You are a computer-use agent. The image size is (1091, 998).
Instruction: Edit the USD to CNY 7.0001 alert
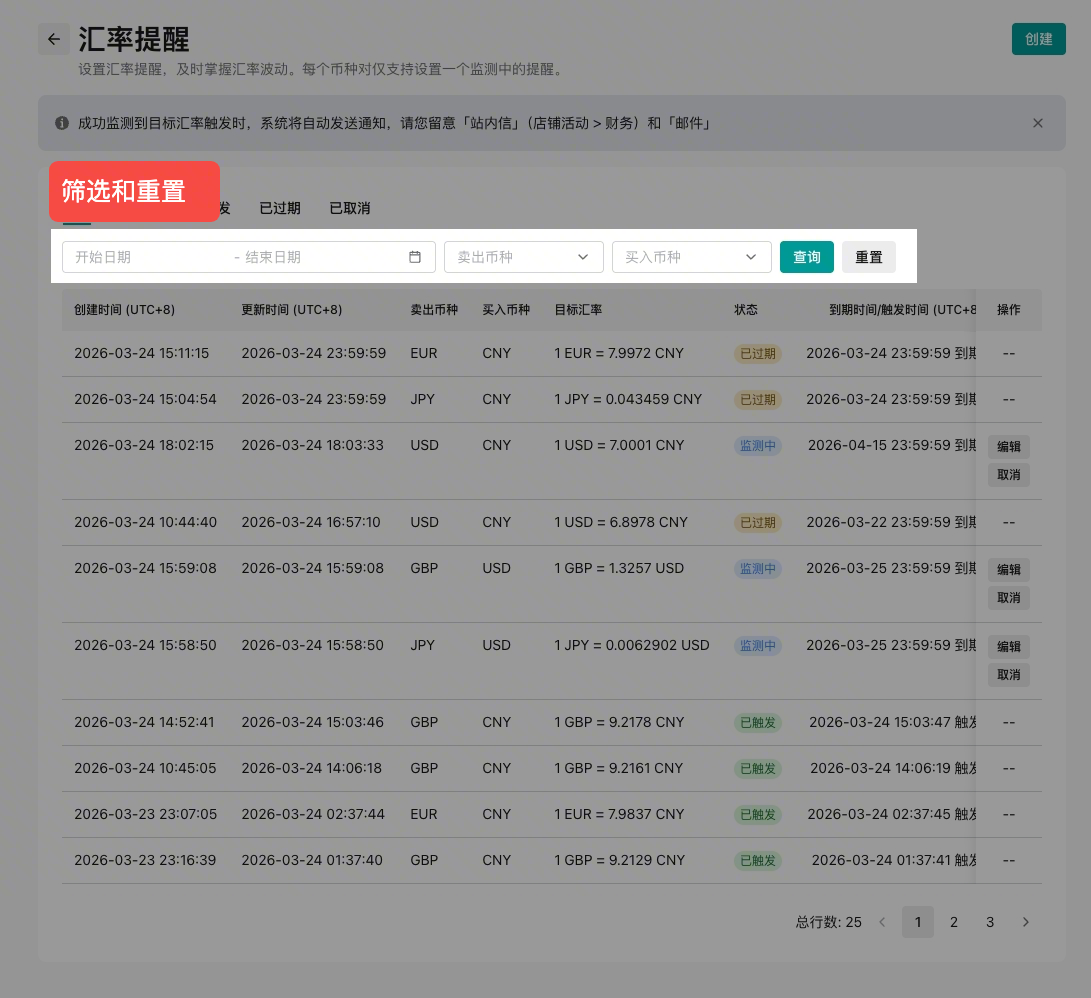[1008, 447]
